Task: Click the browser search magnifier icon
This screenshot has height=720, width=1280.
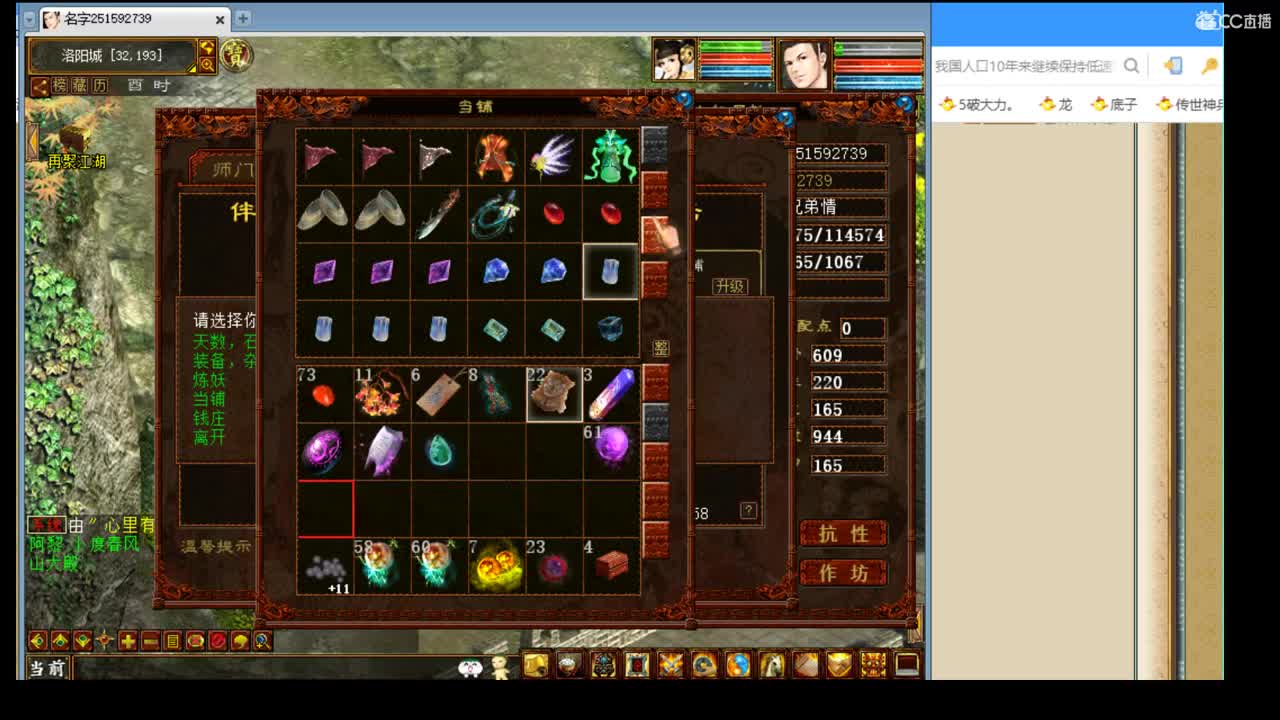Action: (1131, 66)
